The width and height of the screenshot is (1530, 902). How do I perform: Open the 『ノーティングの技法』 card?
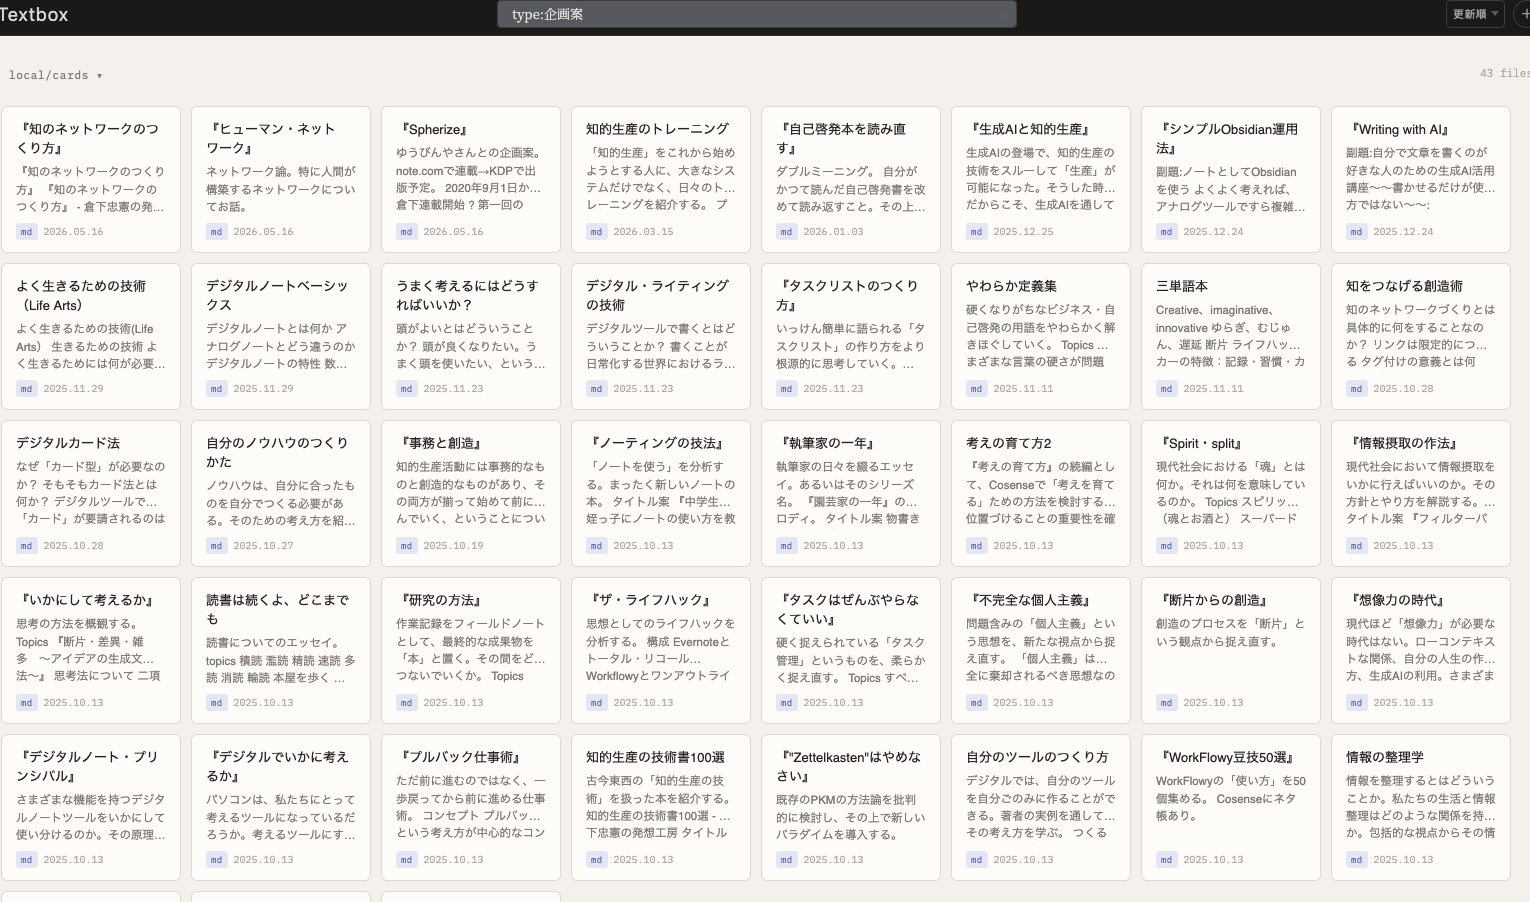[x=661, y=494]
